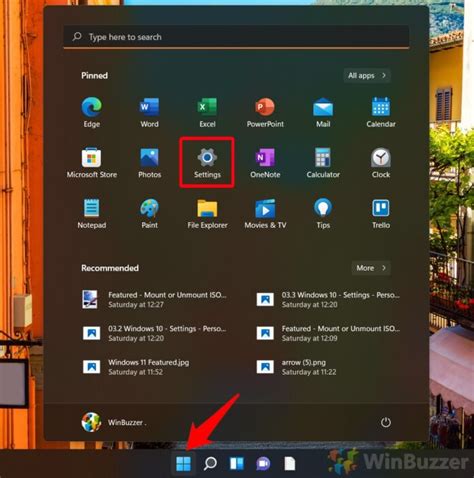Launch Movies & TV app
Screen dimensions: 474x478
(x=265, y=213)
